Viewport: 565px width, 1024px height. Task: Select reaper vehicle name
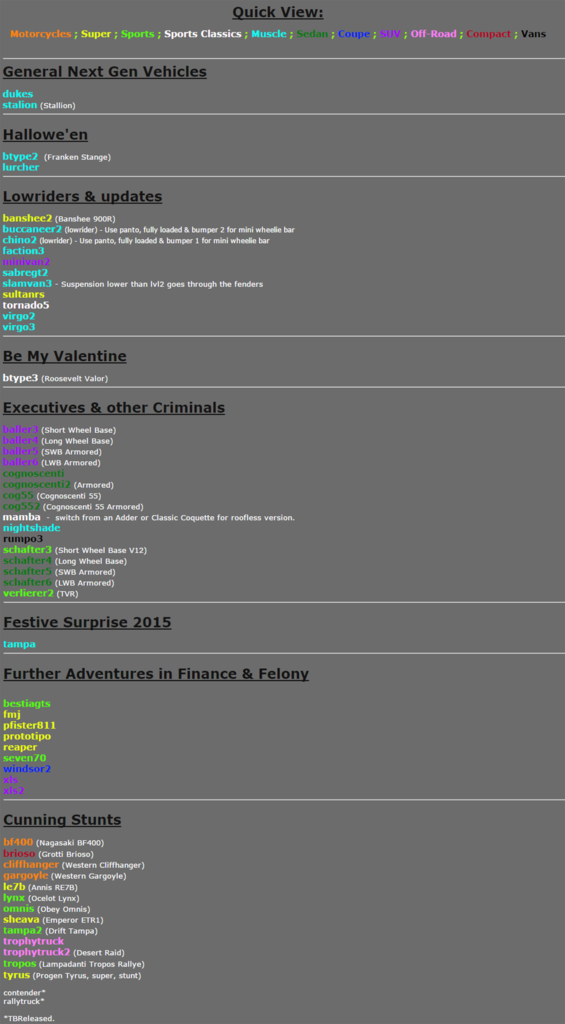20,747
